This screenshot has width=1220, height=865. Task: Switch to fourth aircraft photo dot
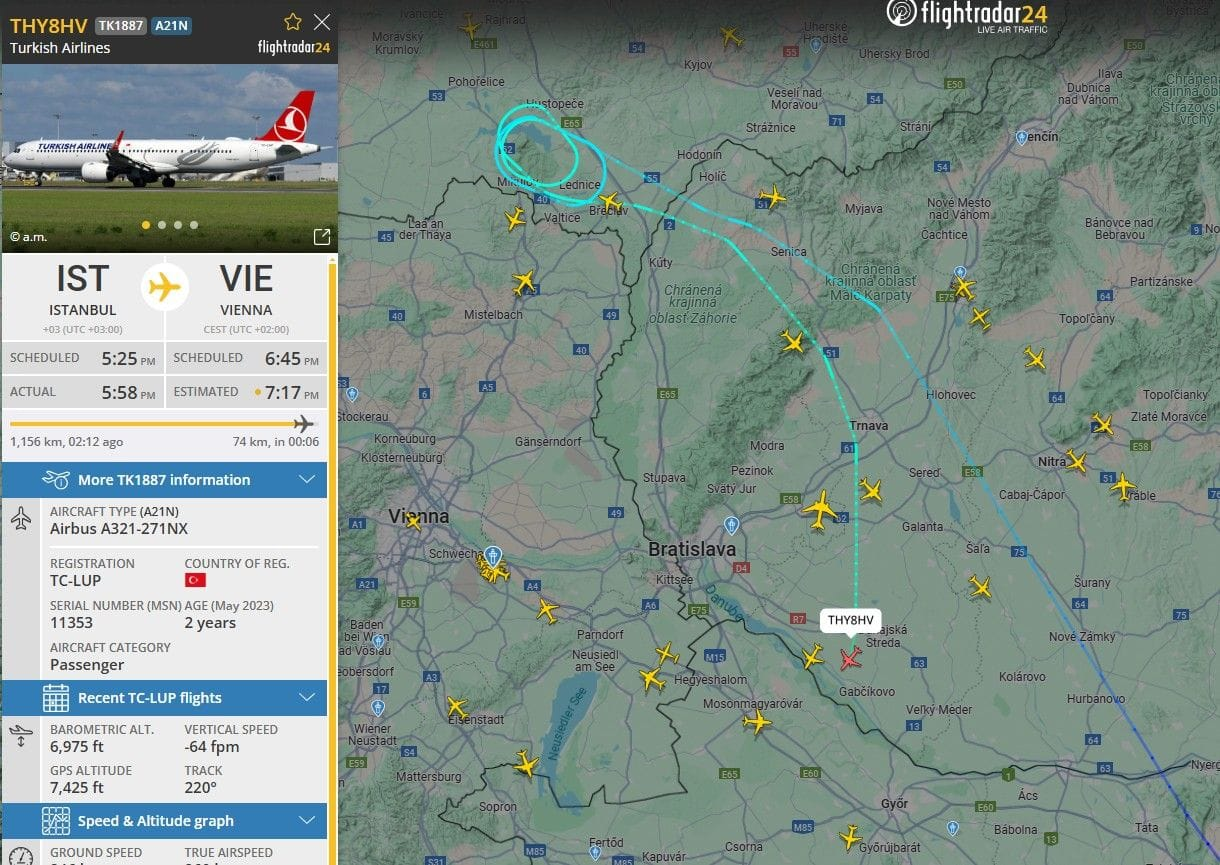194,225
